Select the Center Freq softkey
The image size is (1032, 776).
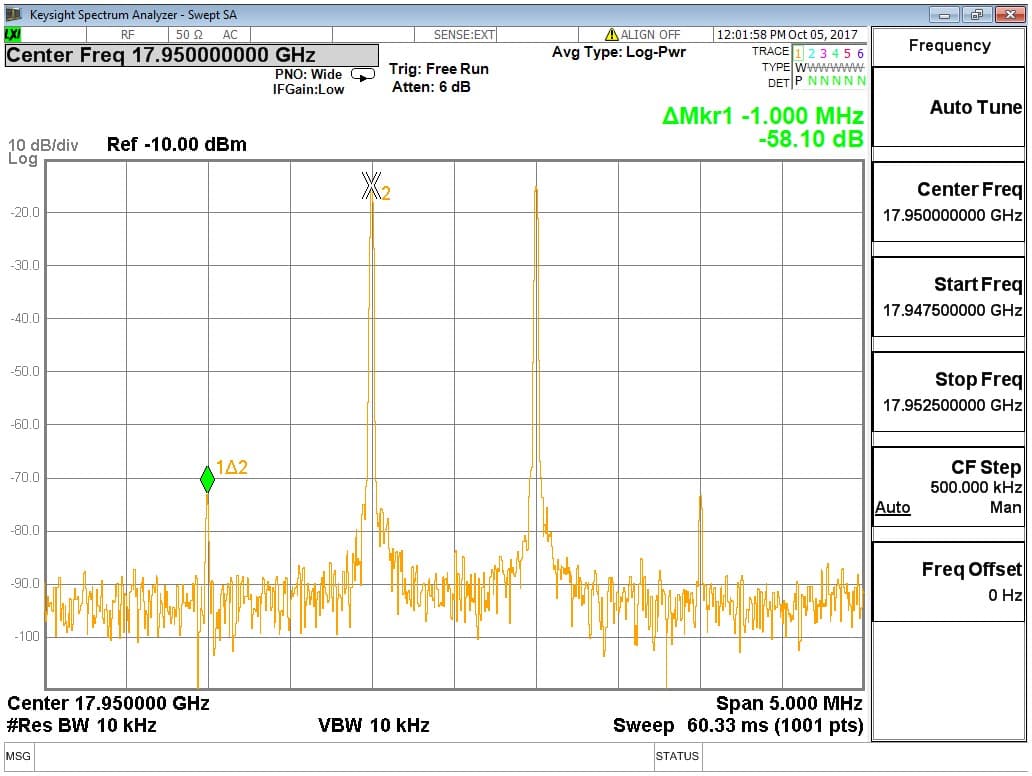(x=948, y=201)
